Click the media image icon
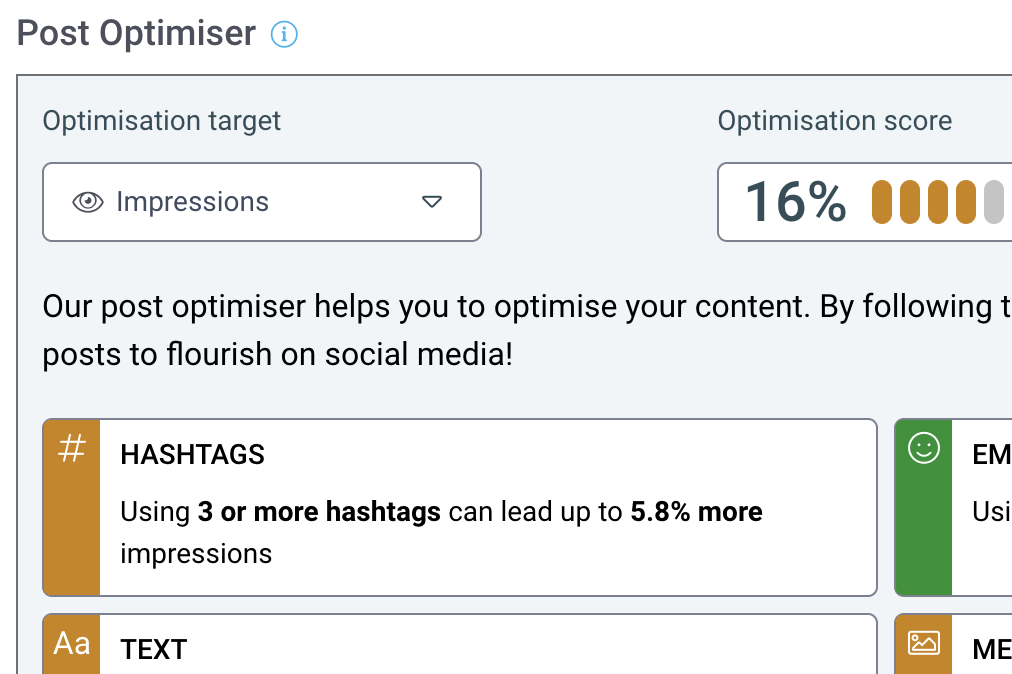 coord(924,644)
